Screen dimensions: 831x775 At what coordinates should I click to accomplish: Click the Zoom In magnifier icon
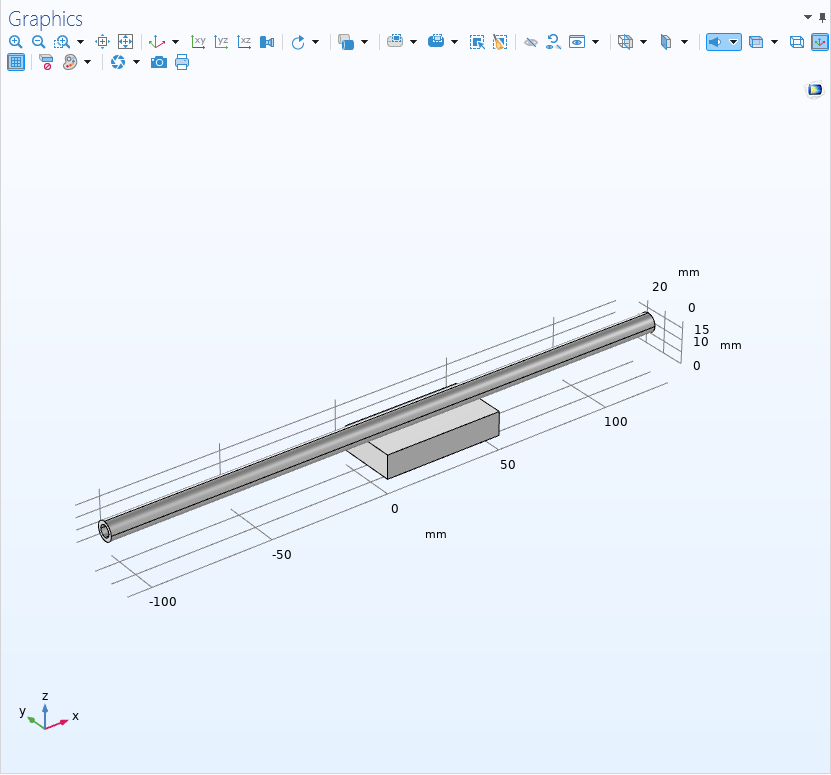tap(15, 42)
